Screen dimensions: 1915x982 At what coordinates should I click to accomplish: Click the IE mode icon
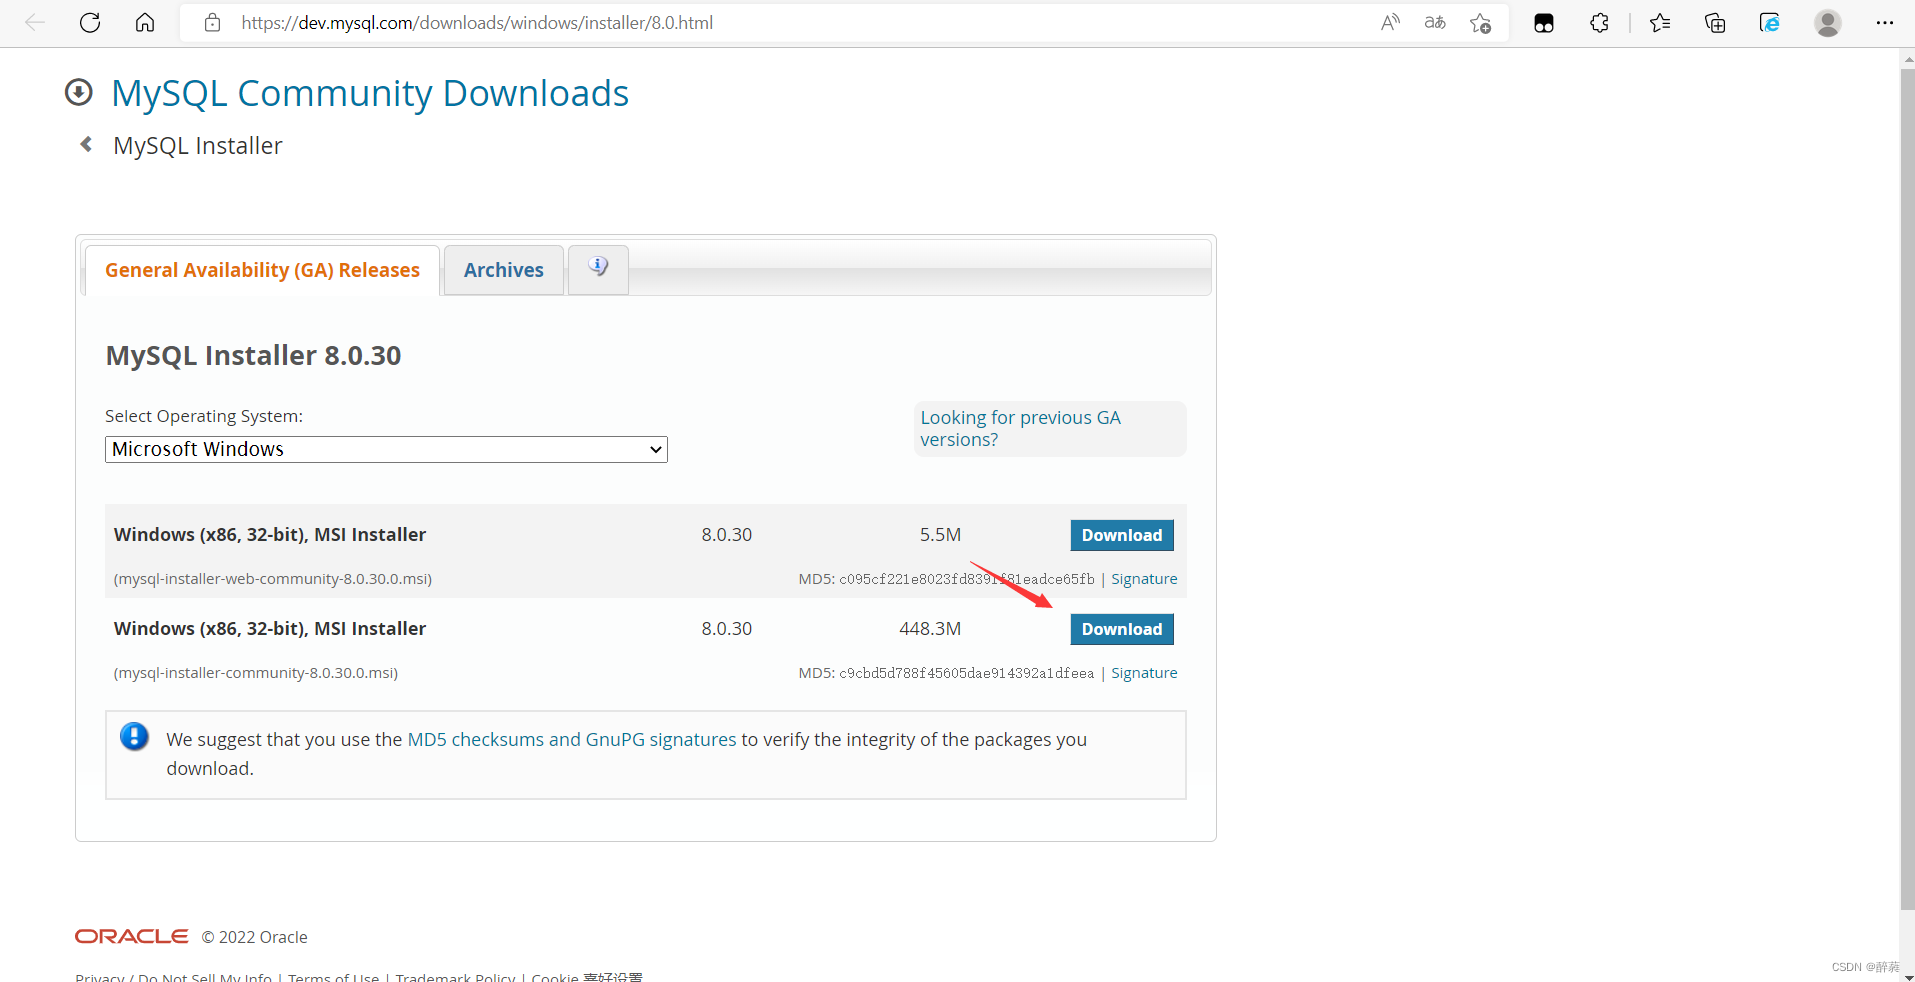pos(1770,22)
